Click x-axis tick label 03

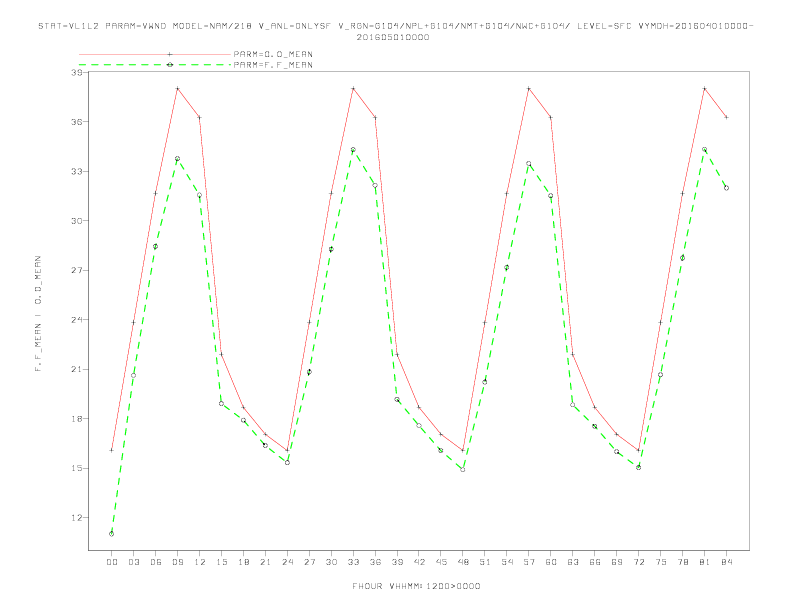(133, 562)
